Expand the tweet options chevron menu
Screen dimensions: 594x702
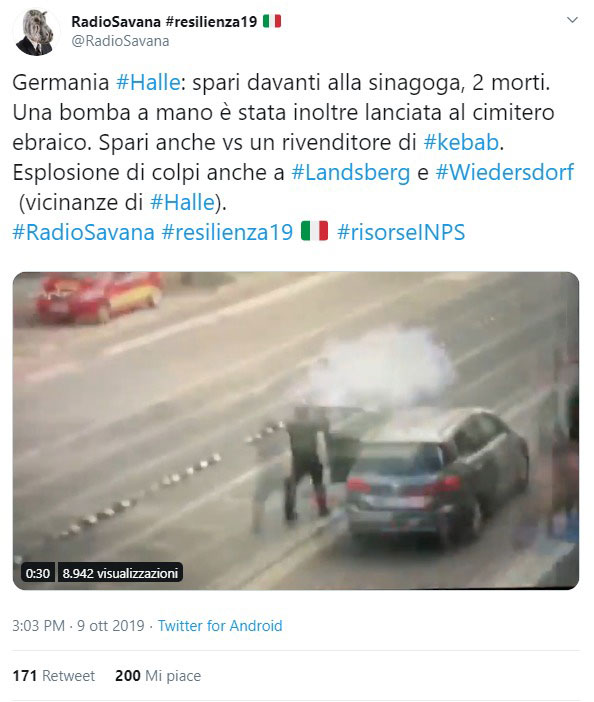[572, 20]
